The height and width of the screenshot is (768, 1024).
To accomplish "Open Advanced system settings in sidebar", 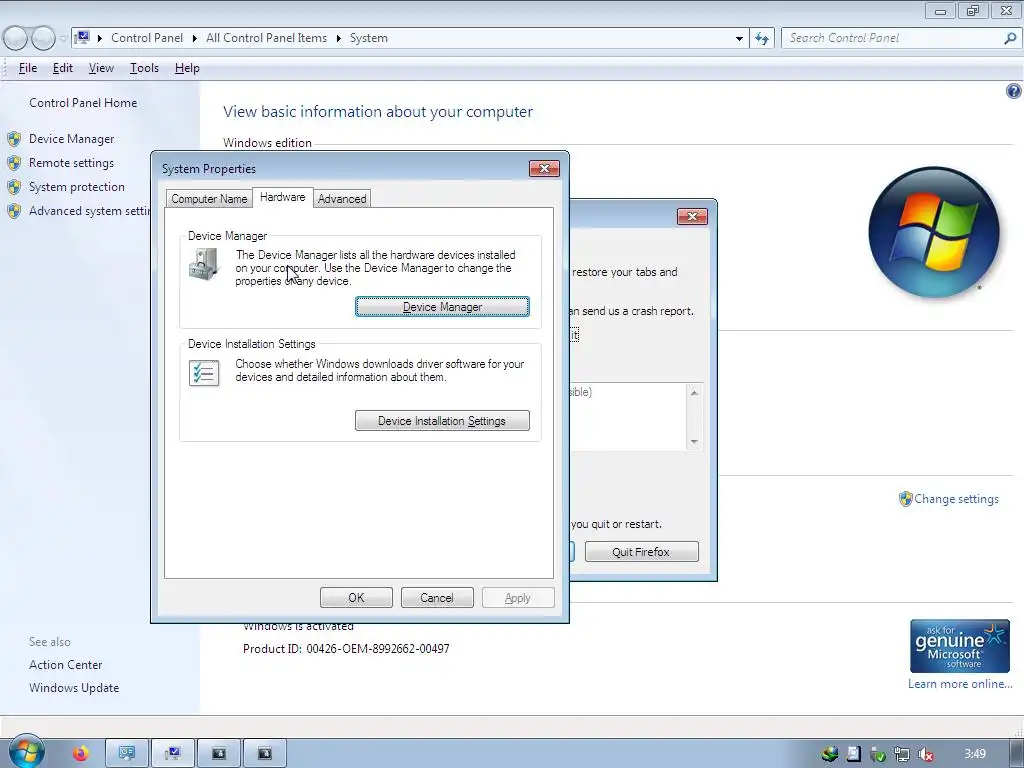I will click(89, 211).
